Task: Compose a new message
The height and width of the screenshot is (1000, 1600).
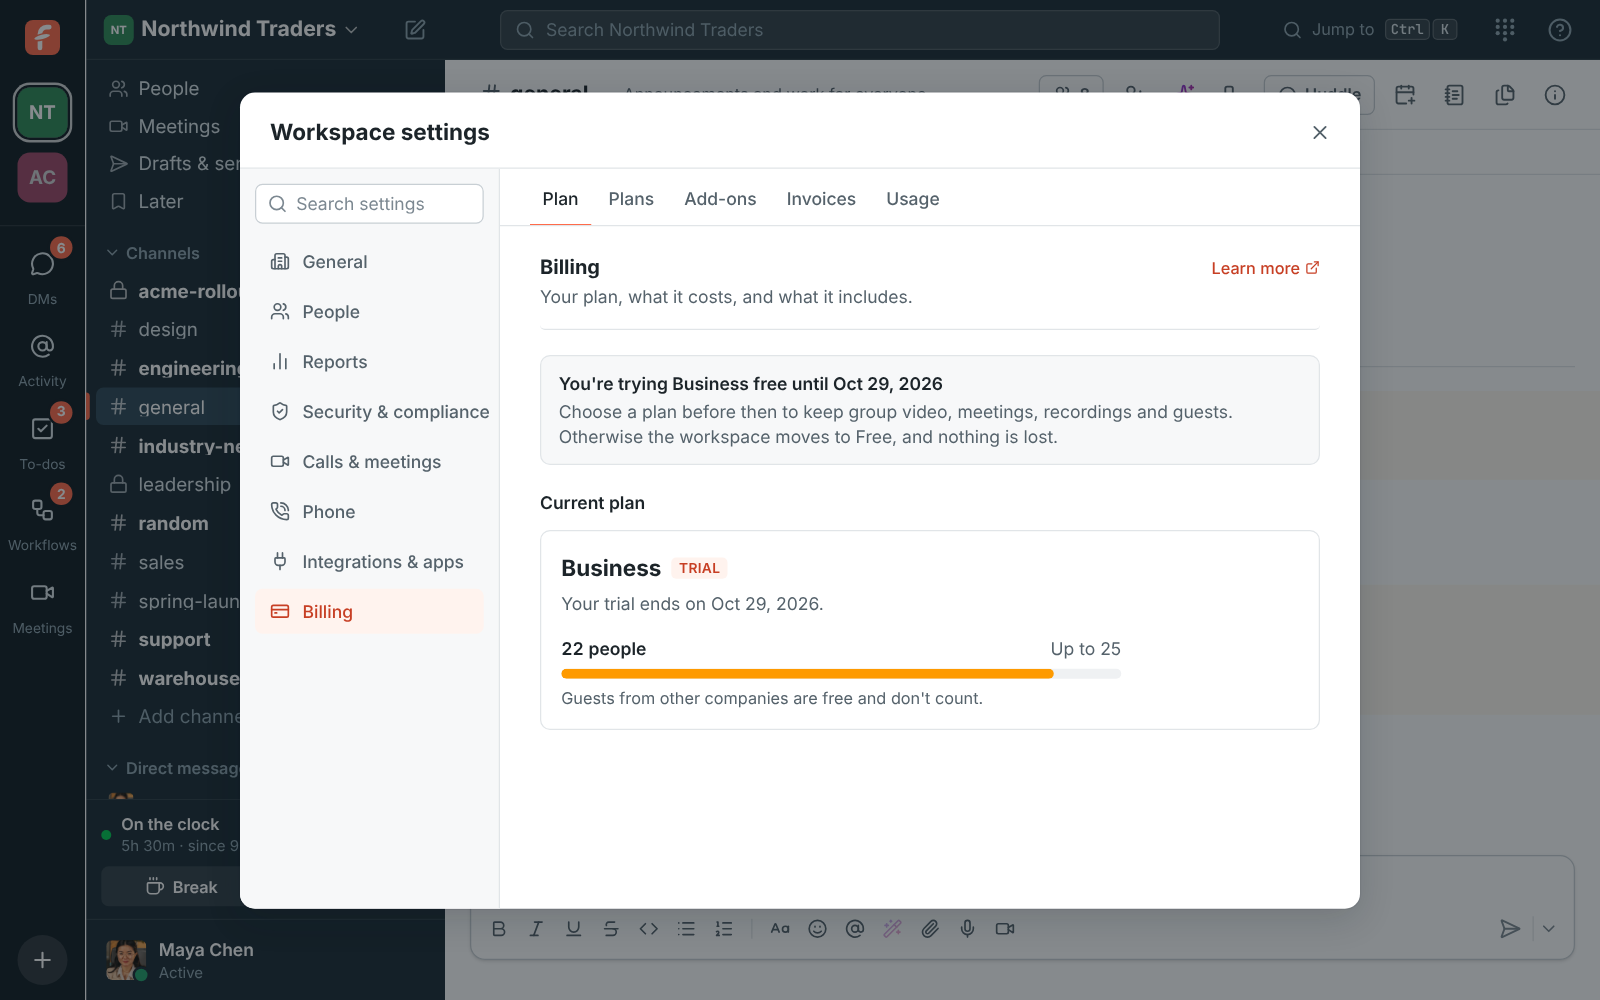Action: click(415, 30)
